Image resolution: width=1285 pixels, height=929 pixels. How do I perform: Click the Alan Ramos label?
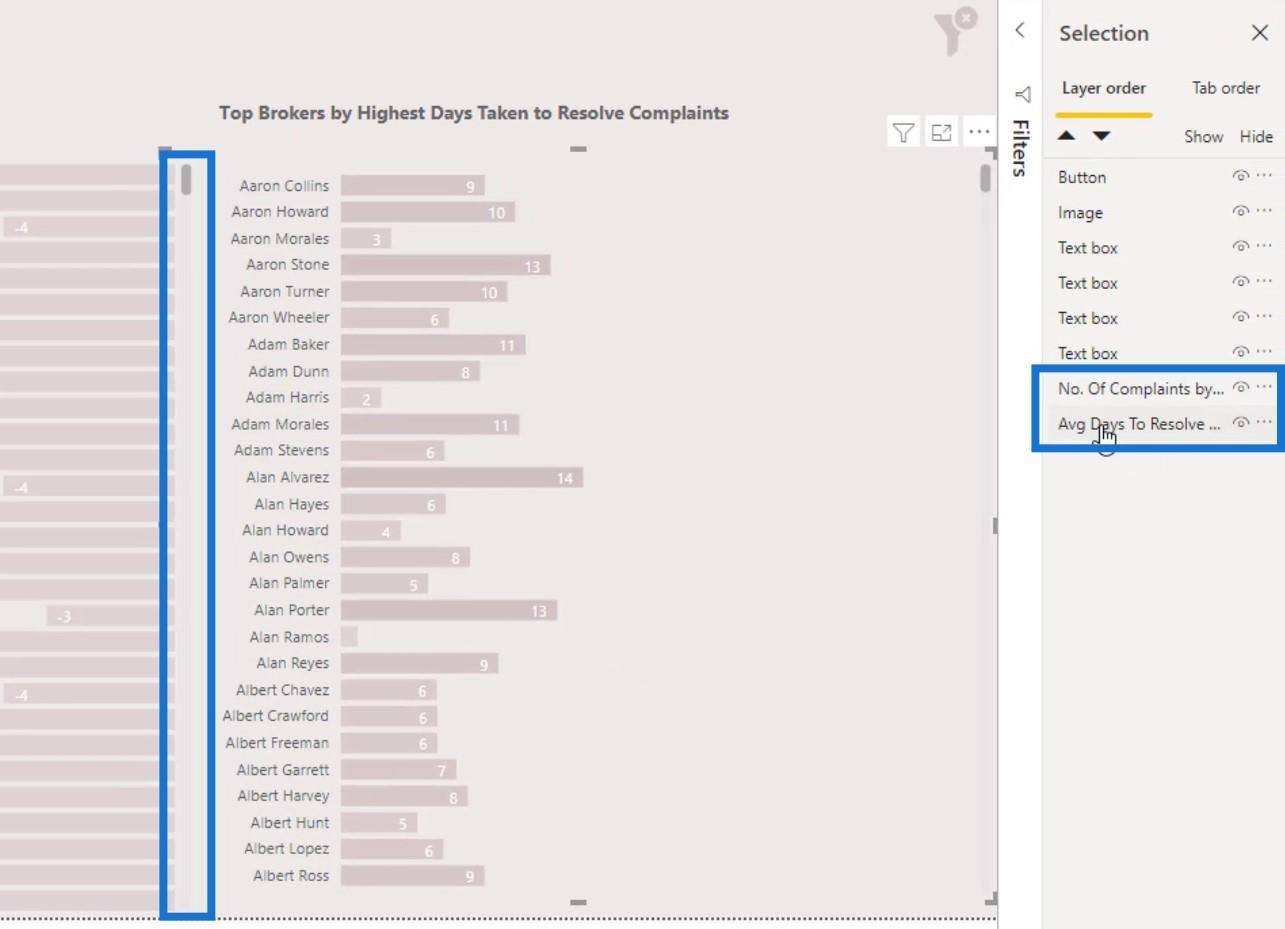[289, 636]
